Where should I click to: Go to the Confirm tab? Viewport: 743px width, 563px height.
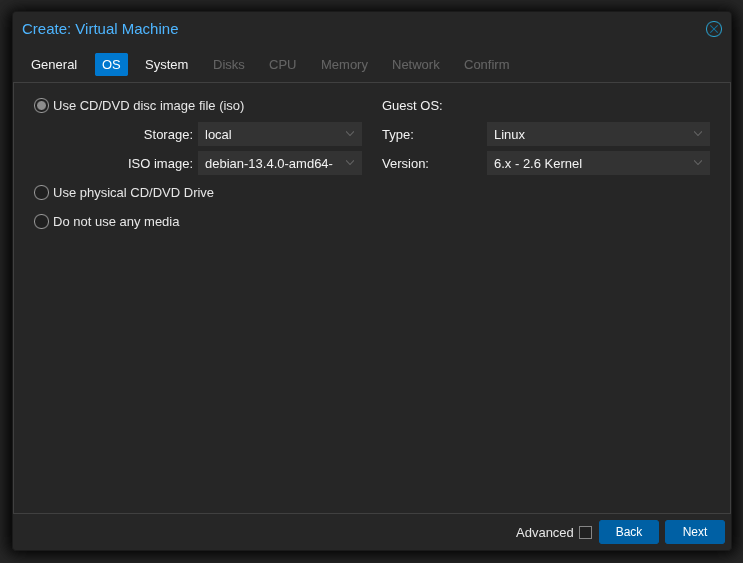pos(486,65)
